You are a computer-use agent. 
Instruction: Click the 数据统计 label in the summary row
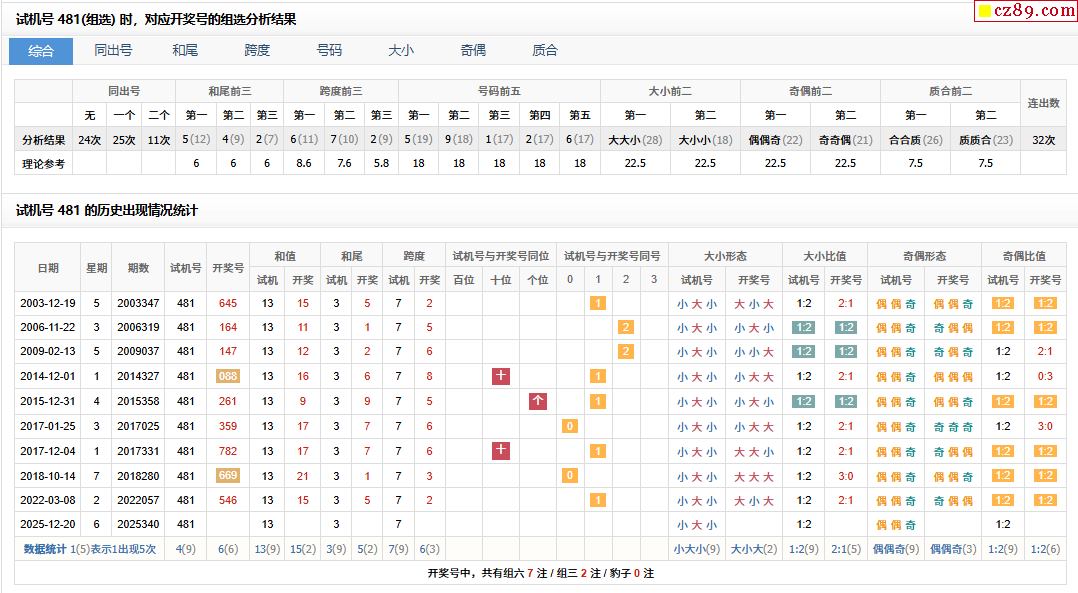pos(45,549)
